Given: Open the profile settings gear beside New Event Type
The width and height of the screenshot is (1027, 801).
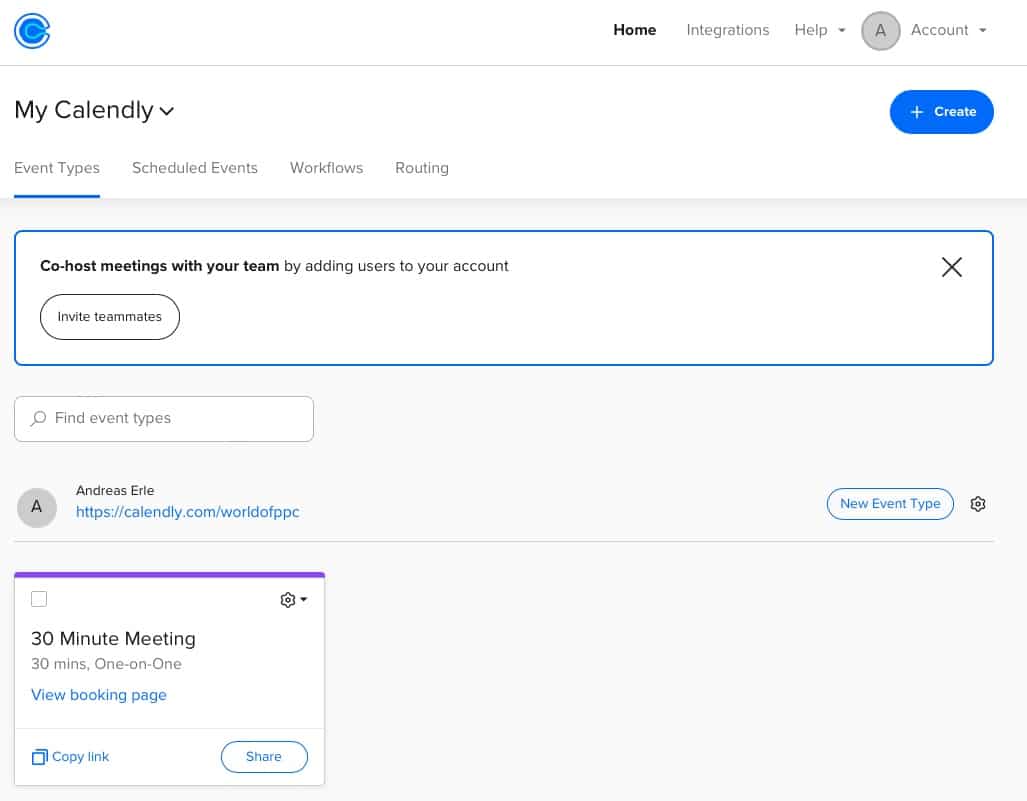Looking at the screenshot, I should (x=978, y=504).
